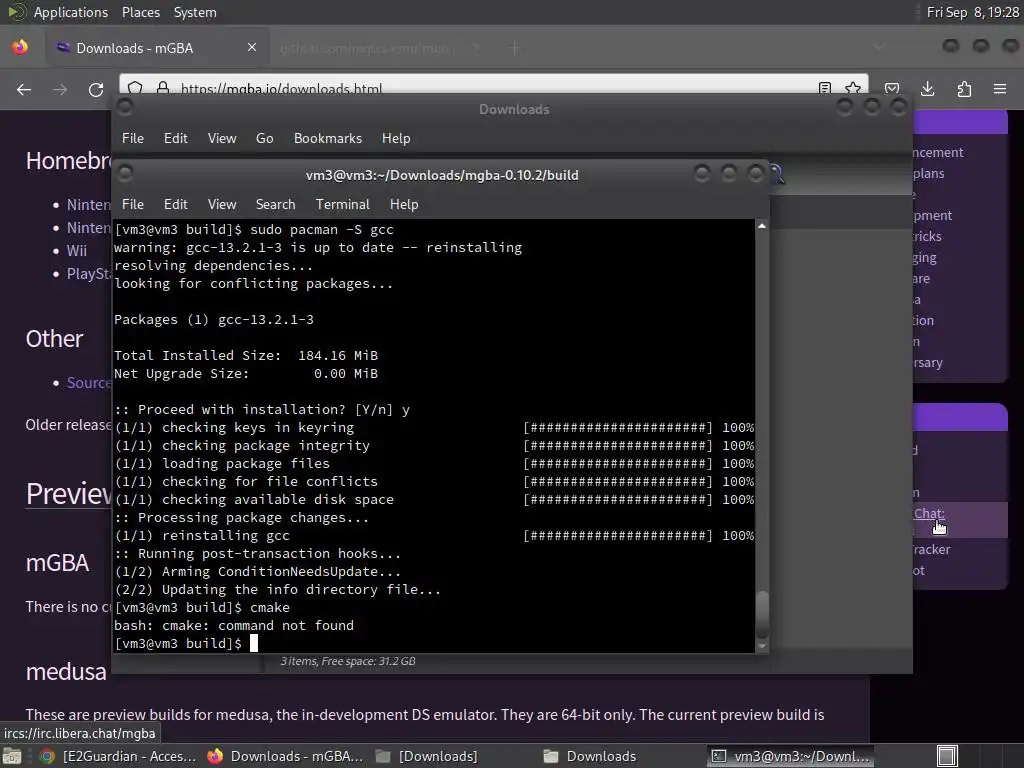Open Go menu in Downloads file manager
Screen dimensions: 1024x768
pos(264,138)
